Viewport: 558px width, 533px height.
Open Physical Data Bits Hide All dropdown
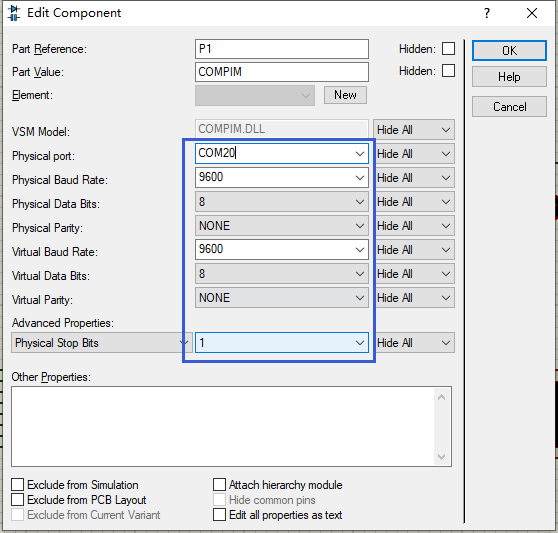[x=414, y=202]
